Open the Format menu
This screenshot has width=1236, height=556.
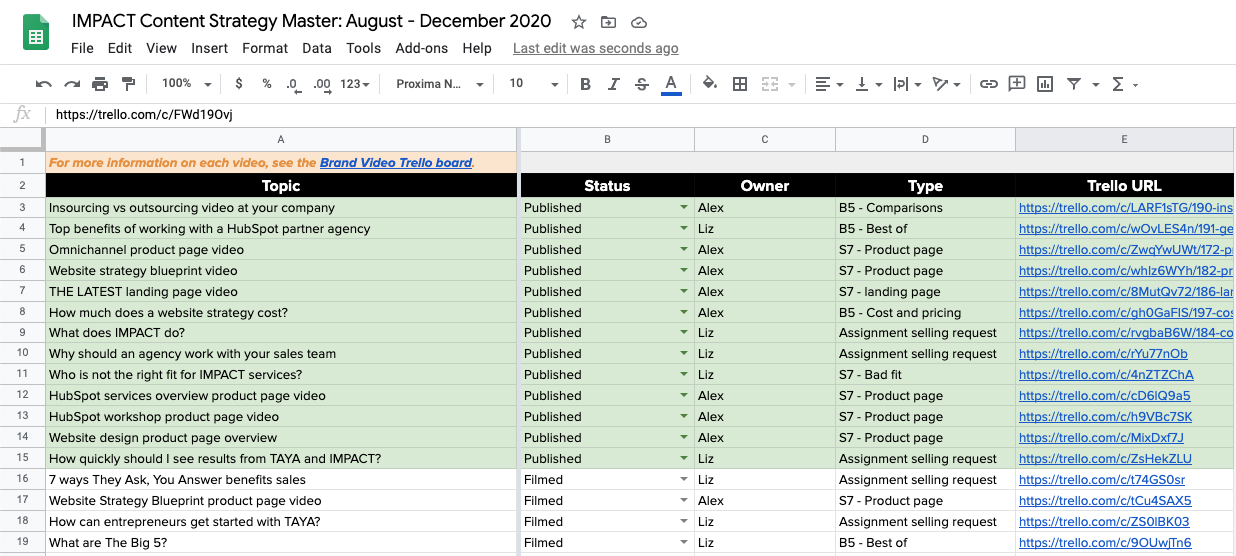click(x=265, y=48)
